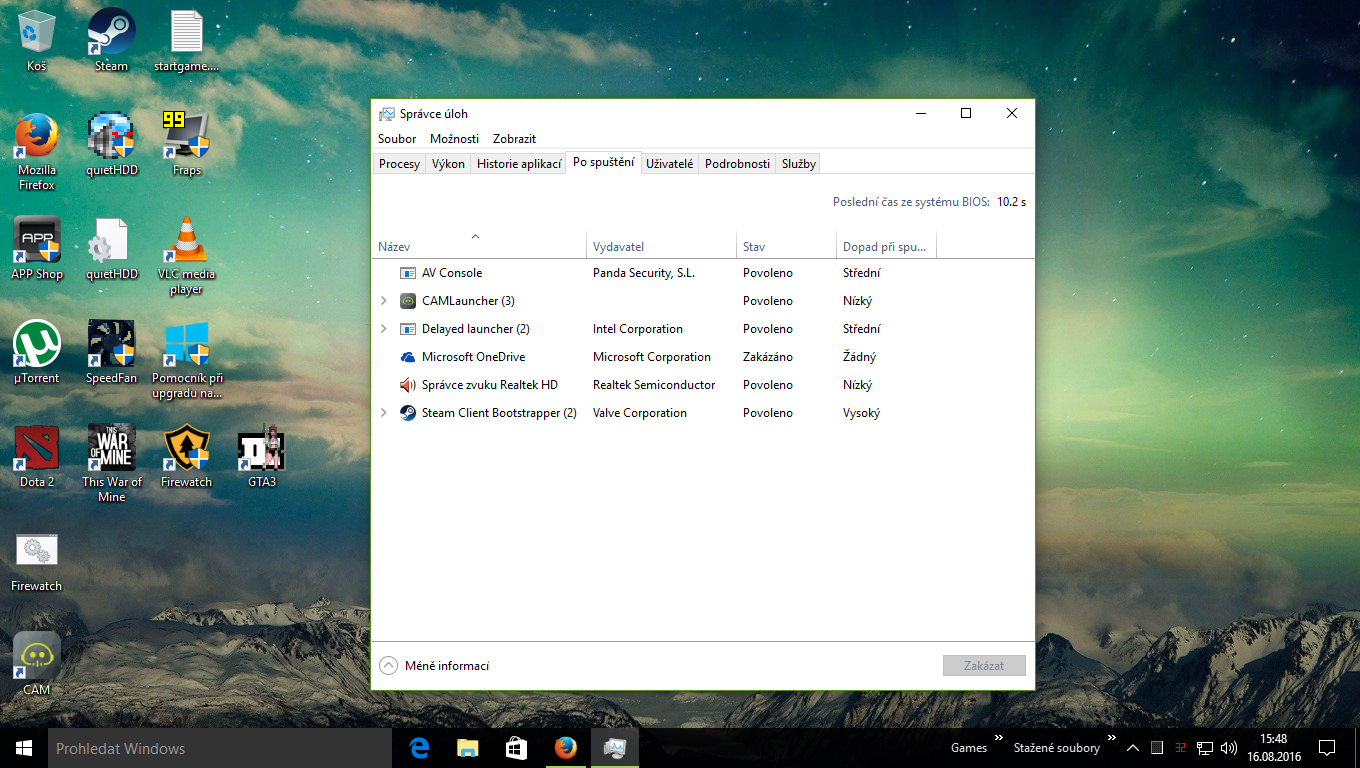Expand the Delayed launcher group

(384, 329)
